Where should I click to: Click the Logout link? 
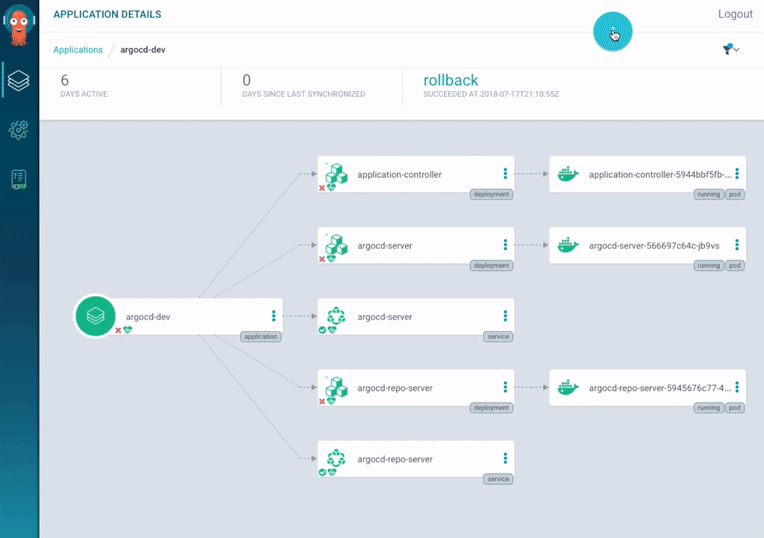coord(735,15)
